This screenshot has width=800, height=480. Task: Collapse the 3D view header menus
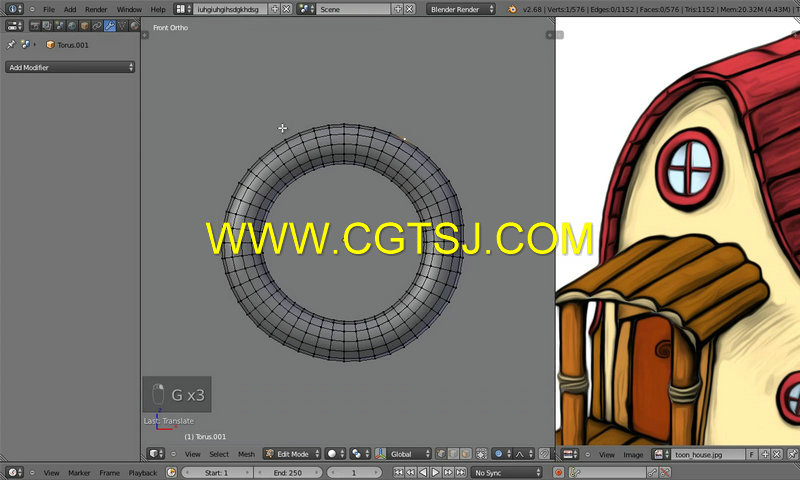pyautogui.click(x=173, y=453)
